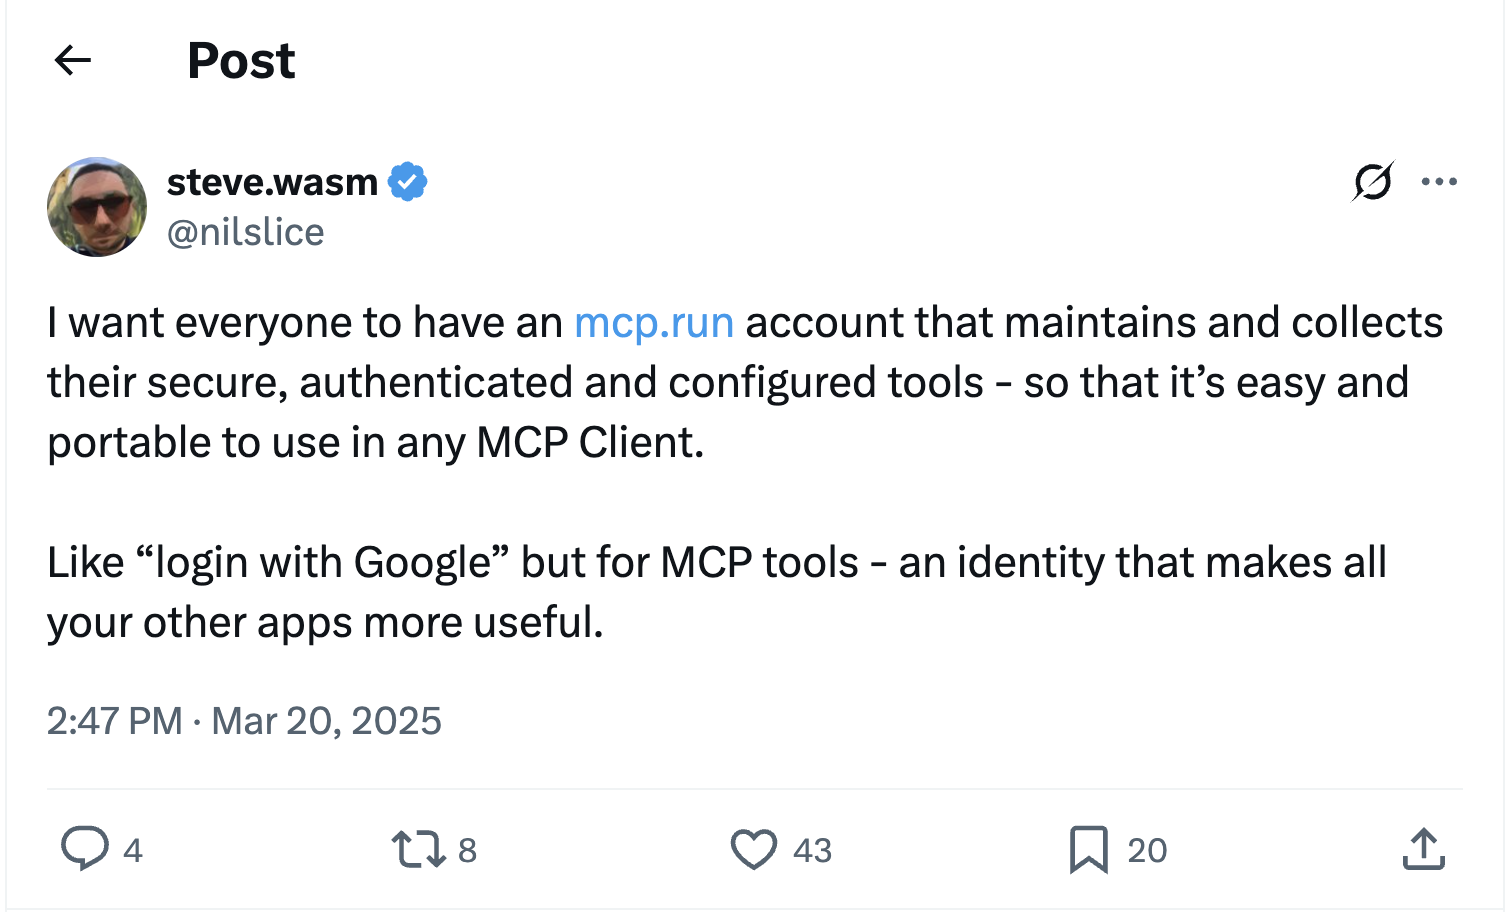The image size is (1510, 912).
Task: Select the Post header title
Action: tap(240, 60)
